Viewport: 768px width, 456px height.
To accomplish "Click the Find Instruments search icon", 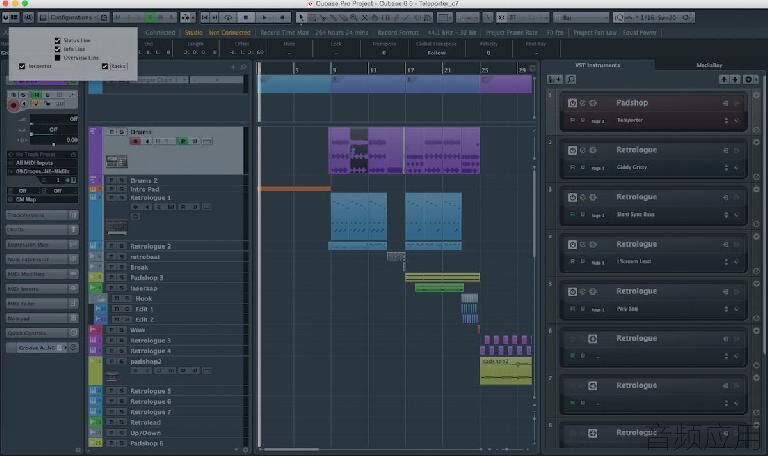I will (x=571, y=79).
